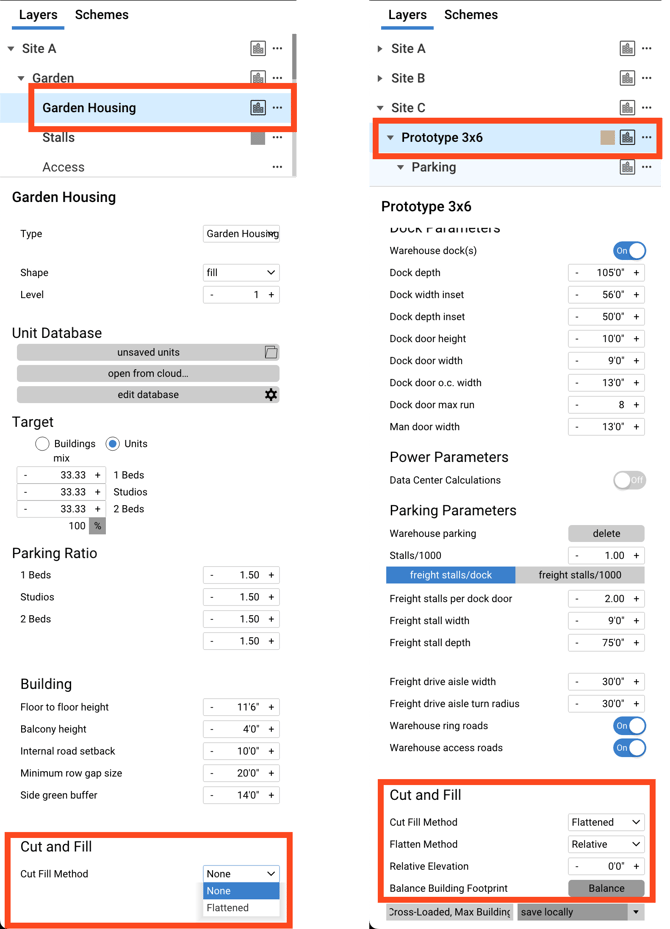Screen dimensions: 670x929
Task: Click open from cloud button
Action: pyautogui.click(x=148, y=373)
